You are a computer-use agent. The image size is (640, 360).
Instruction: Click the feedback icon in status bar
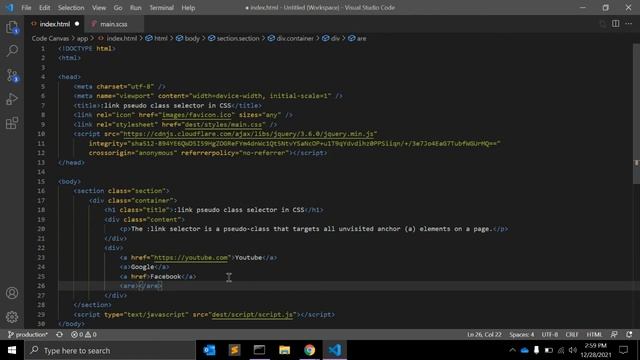click(614, 334)
